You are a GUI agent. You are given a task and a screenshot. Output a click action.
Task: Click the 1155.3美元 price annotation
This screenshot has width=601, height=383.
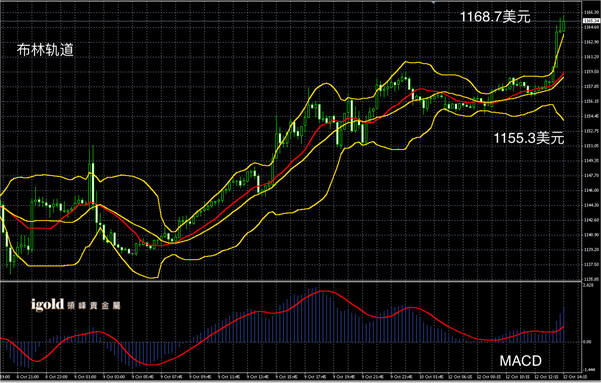click(x=529, y=138)
